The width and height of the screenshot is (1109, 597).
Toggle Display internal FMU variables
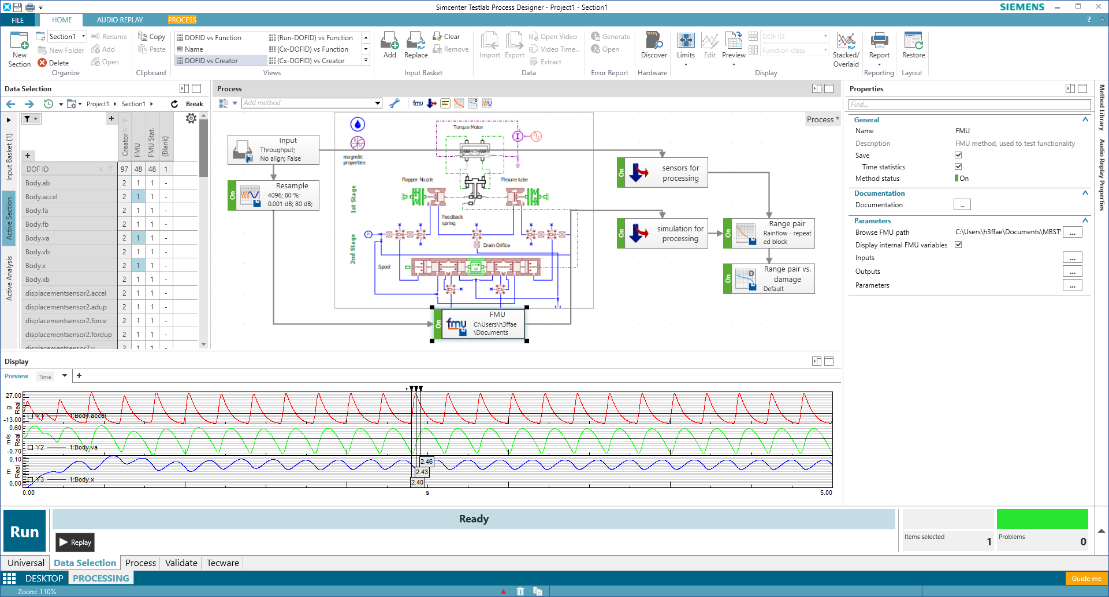(958, 246)
